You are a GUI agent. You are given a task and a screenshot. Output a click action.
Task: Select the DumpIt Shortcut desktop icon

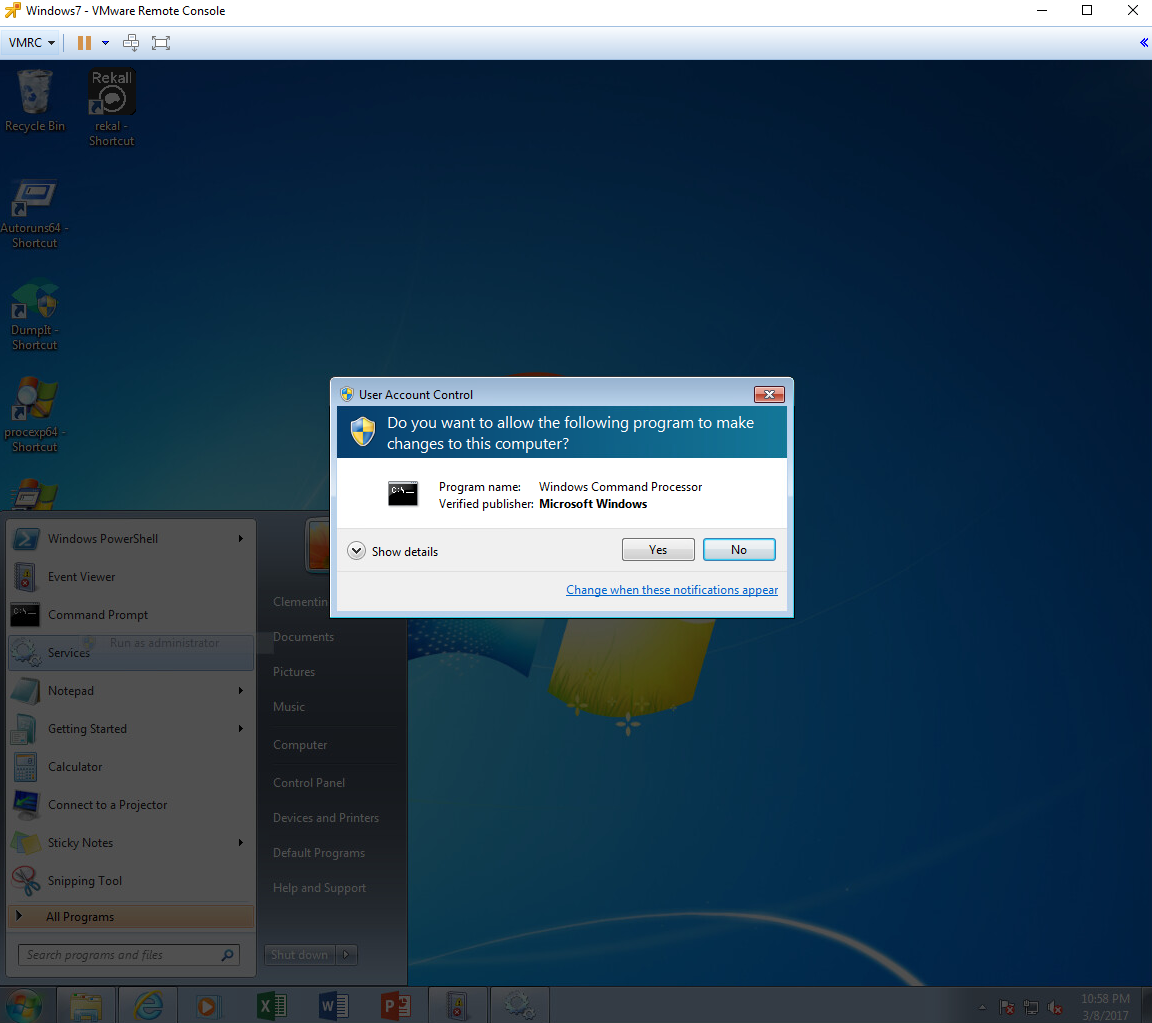(35, 316)
